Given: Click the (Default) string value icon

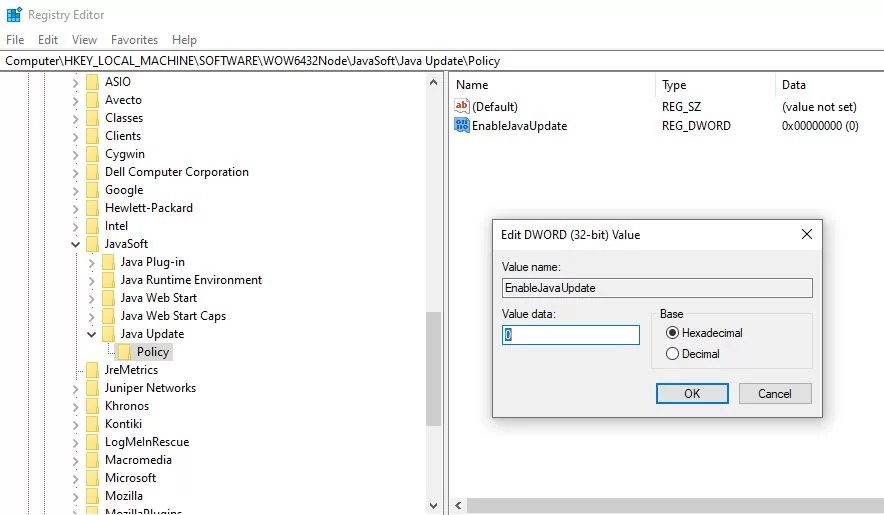Looking at the screenshot, I should pos(462,106).
